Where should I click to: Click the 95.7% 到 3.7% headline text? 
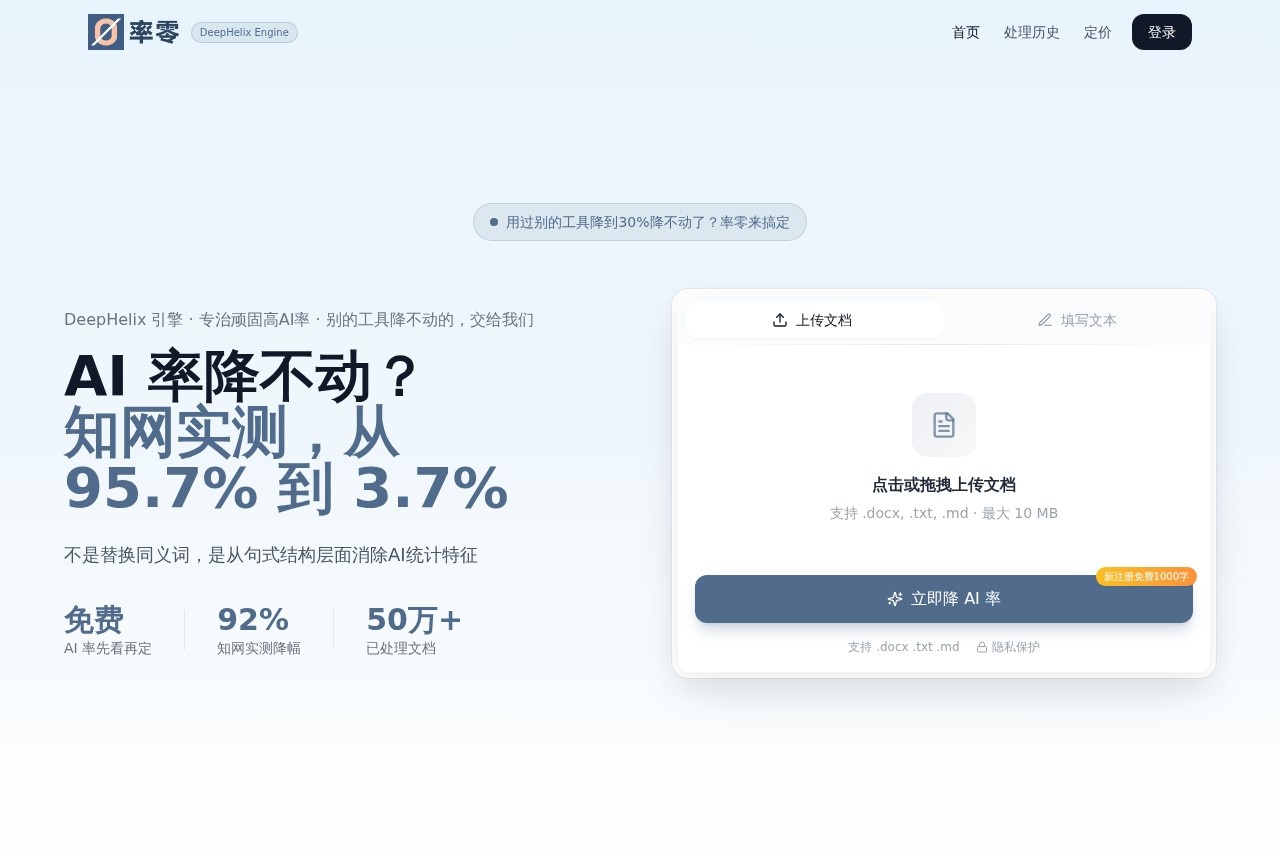coord(286,488)
